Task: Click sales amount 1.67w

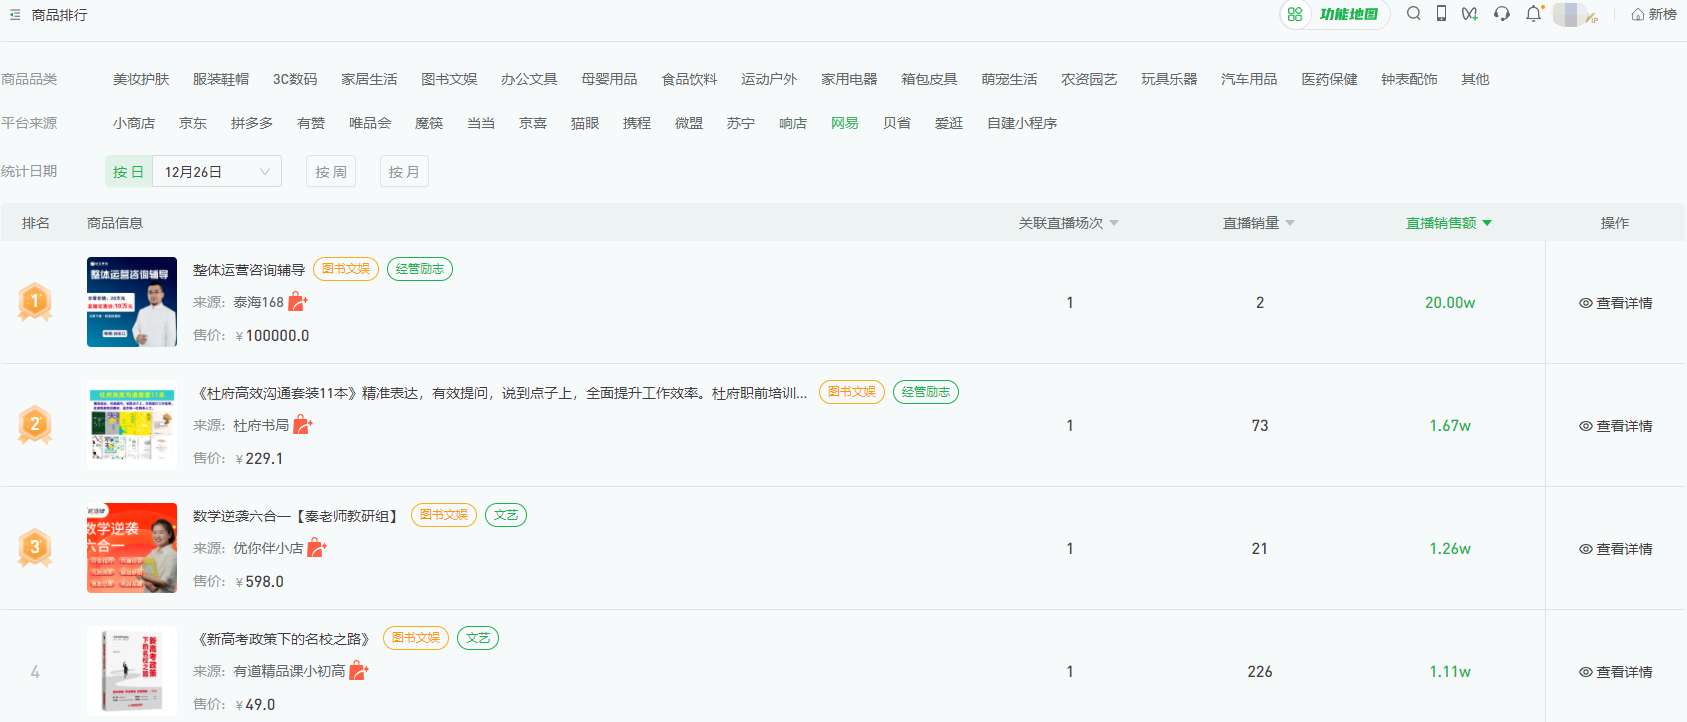Action: coord(1450,426)
